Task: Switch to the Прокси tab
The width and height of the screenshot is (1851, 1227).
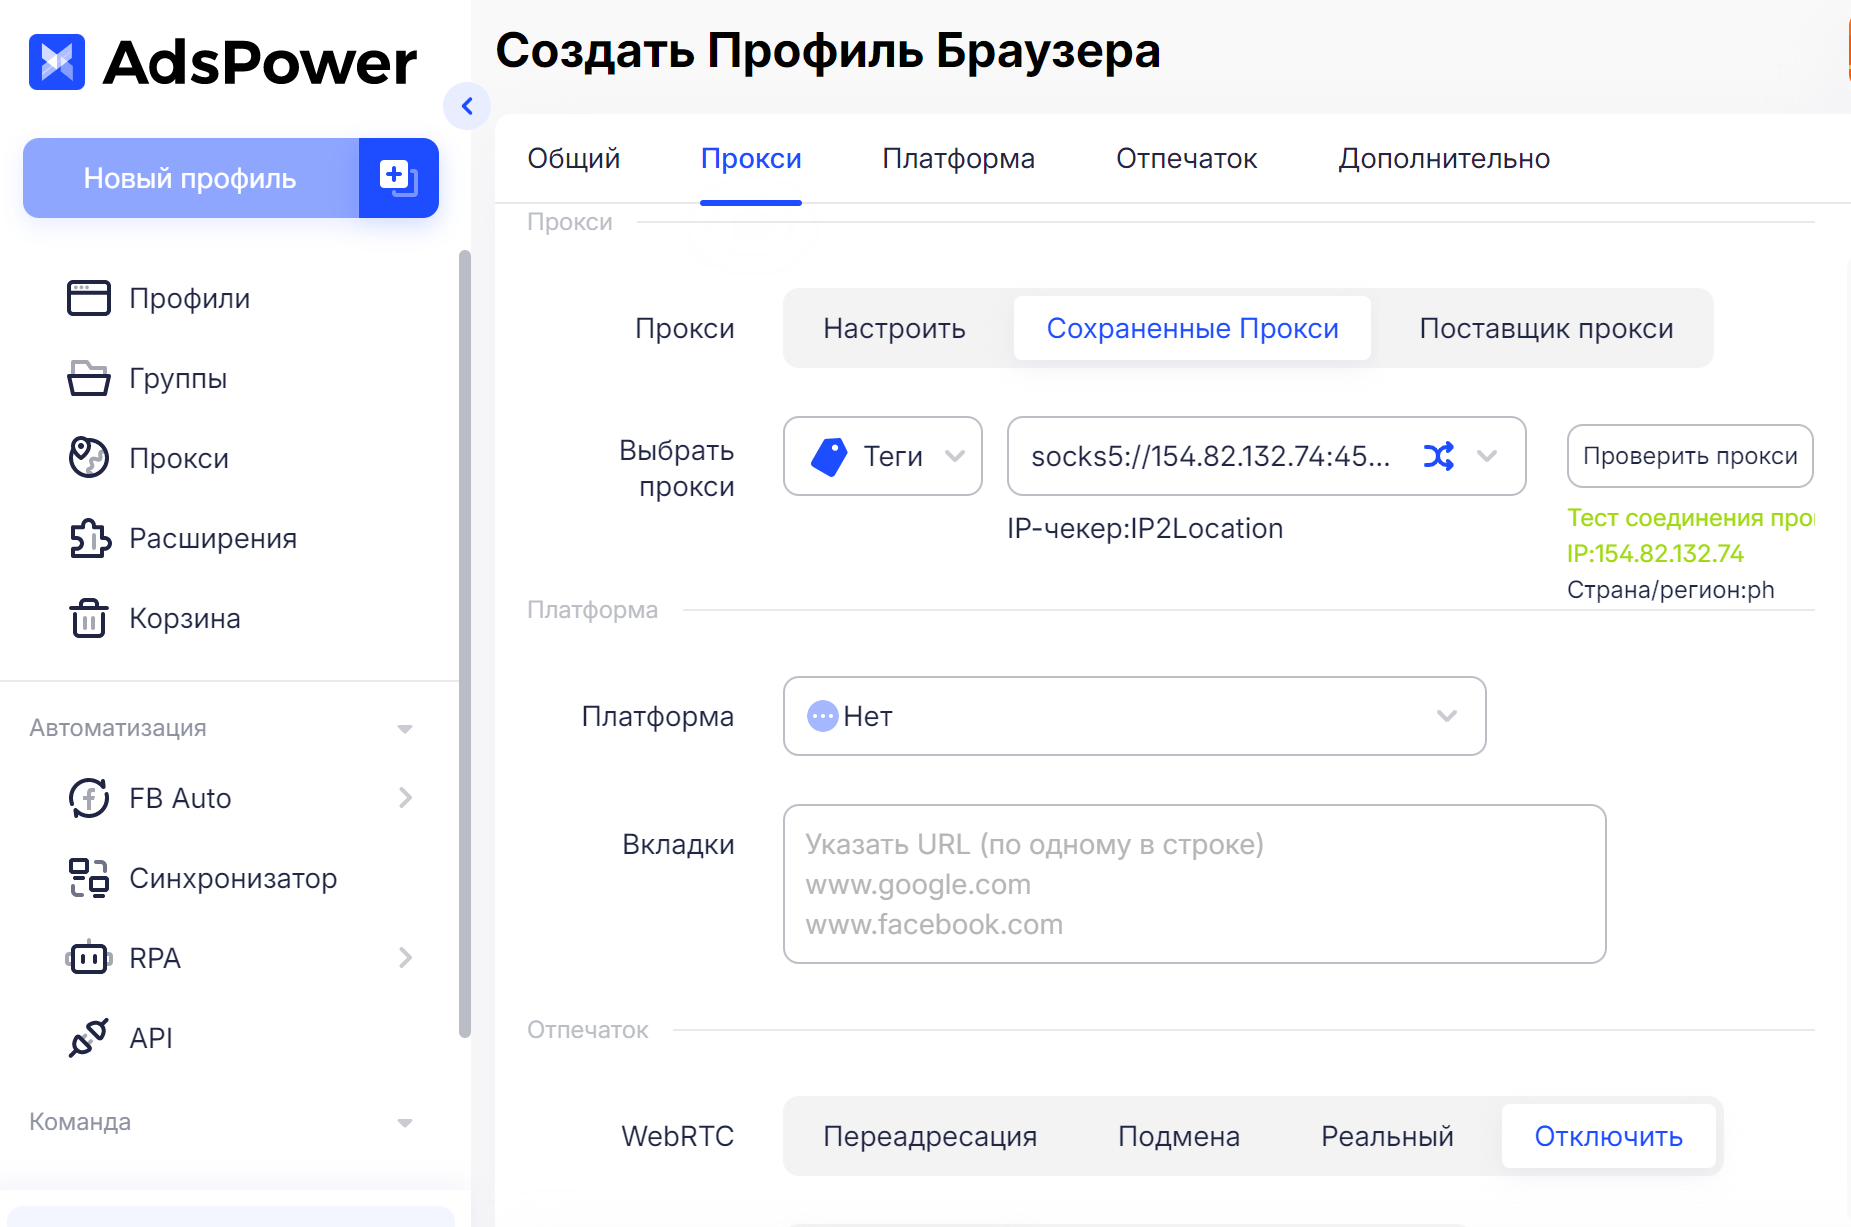Action: click(x=751, y=158)
